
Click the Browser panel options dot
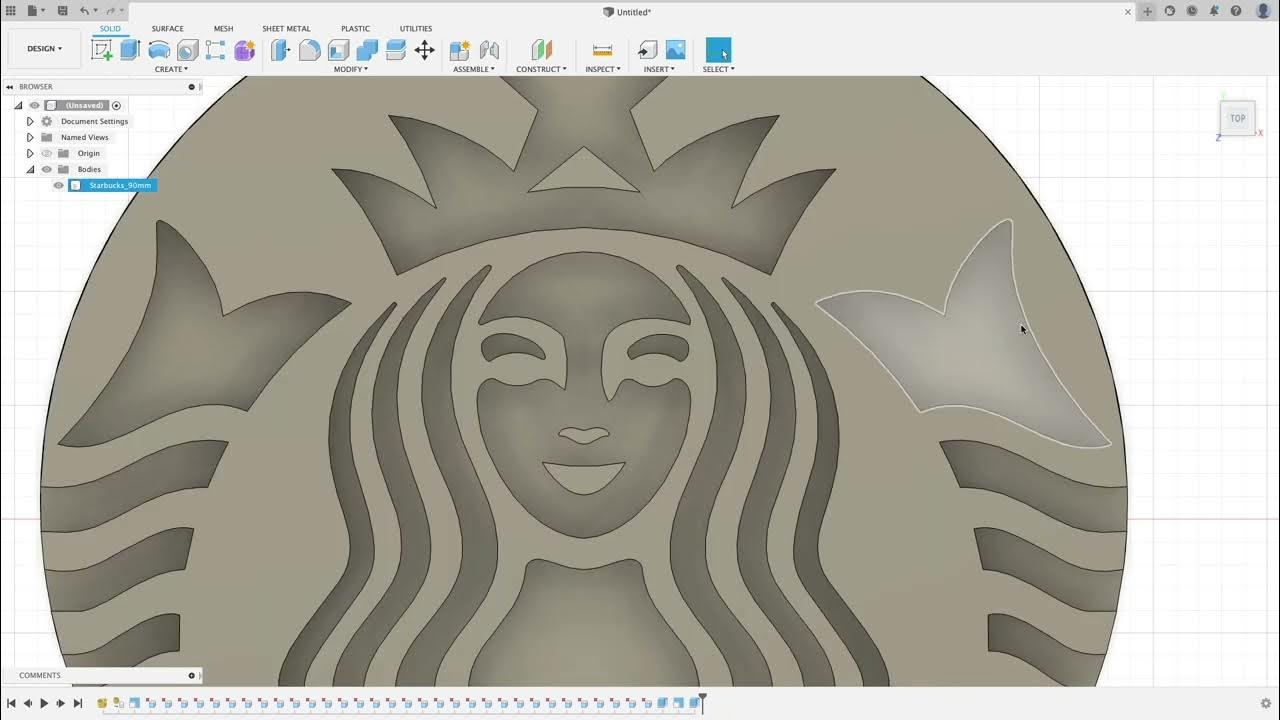click(x=192, y=87)
